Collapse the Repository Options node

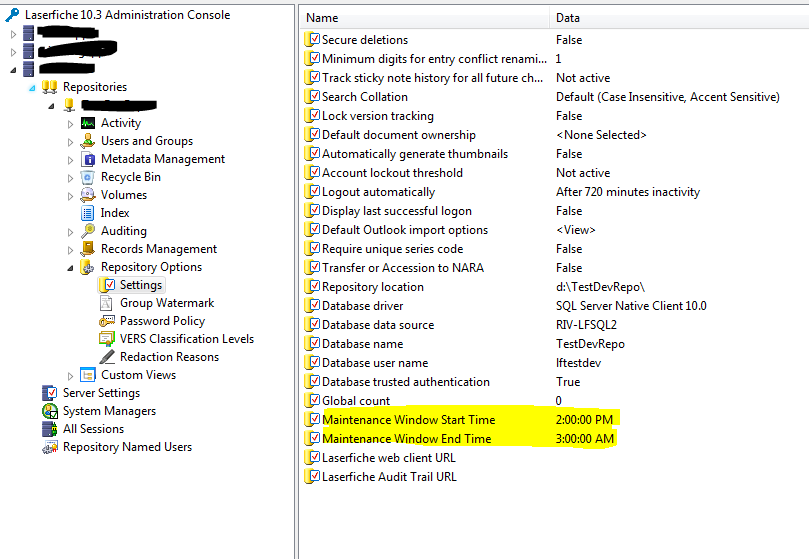[70, 268]
